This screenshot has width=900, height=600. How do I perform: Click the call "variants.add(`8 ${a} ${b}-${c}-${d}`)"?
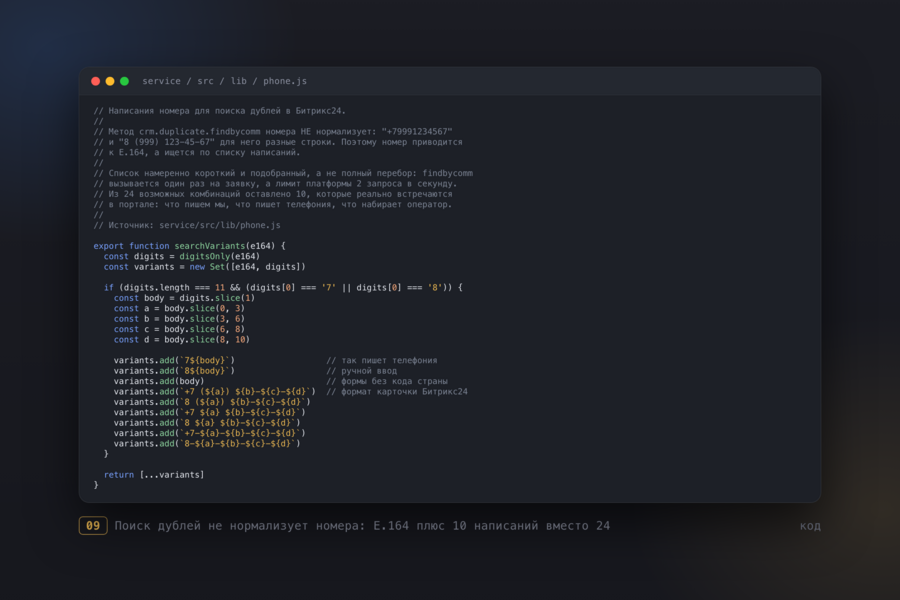(x=207, y=423)
